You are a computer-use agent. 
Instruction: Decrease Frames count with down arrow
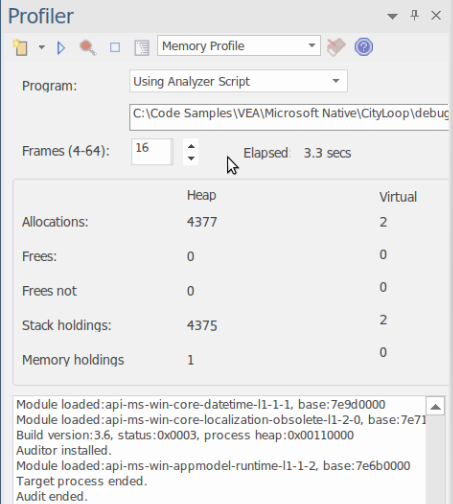click(191, 158)
